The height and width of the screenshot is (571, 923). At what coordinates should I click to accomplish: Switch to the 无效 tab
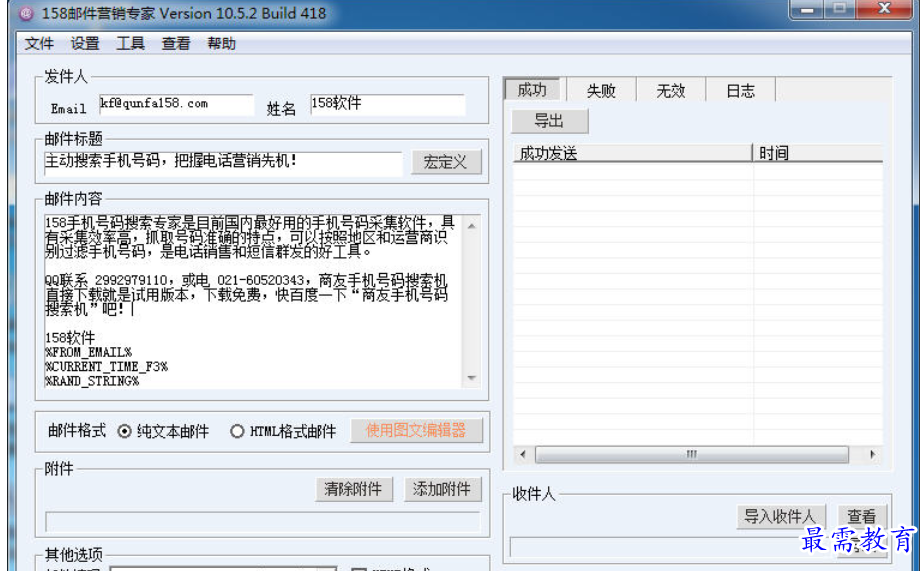tap(670, 91)
